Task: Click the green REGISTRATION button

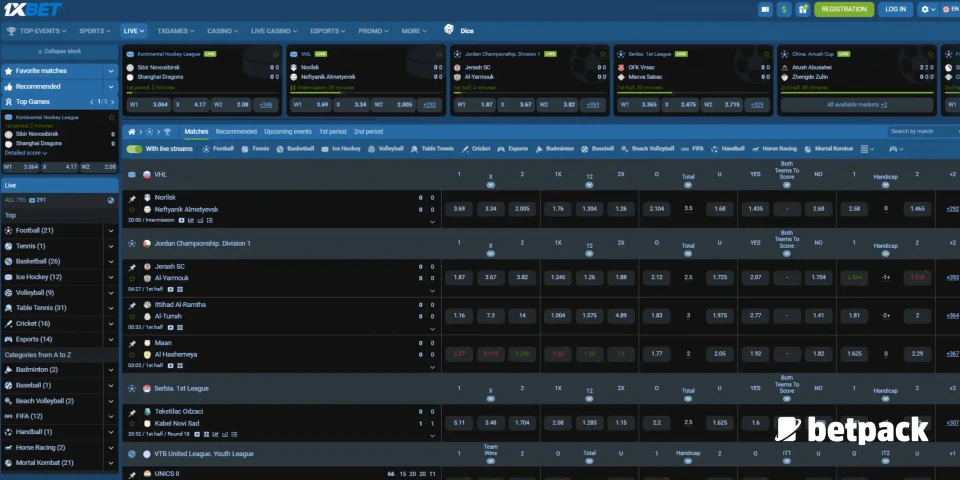Action: 843,9
